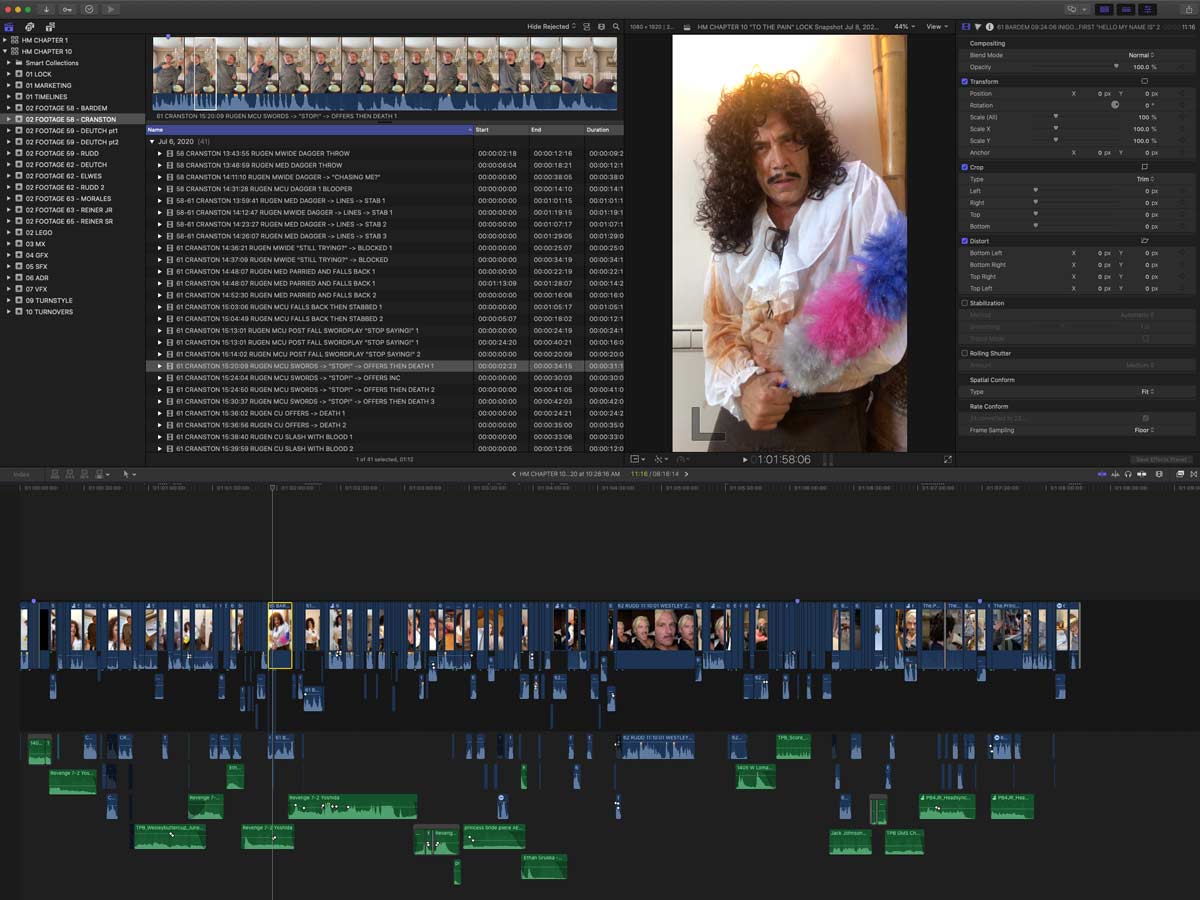This screenshot has width=1200, height=900.
Task: Open Crop Type Trim dropdown
Action: [1147, 179]
